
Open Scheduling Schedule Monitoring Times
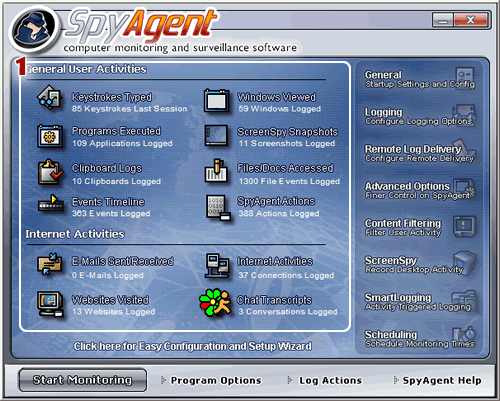coord(420,339)
